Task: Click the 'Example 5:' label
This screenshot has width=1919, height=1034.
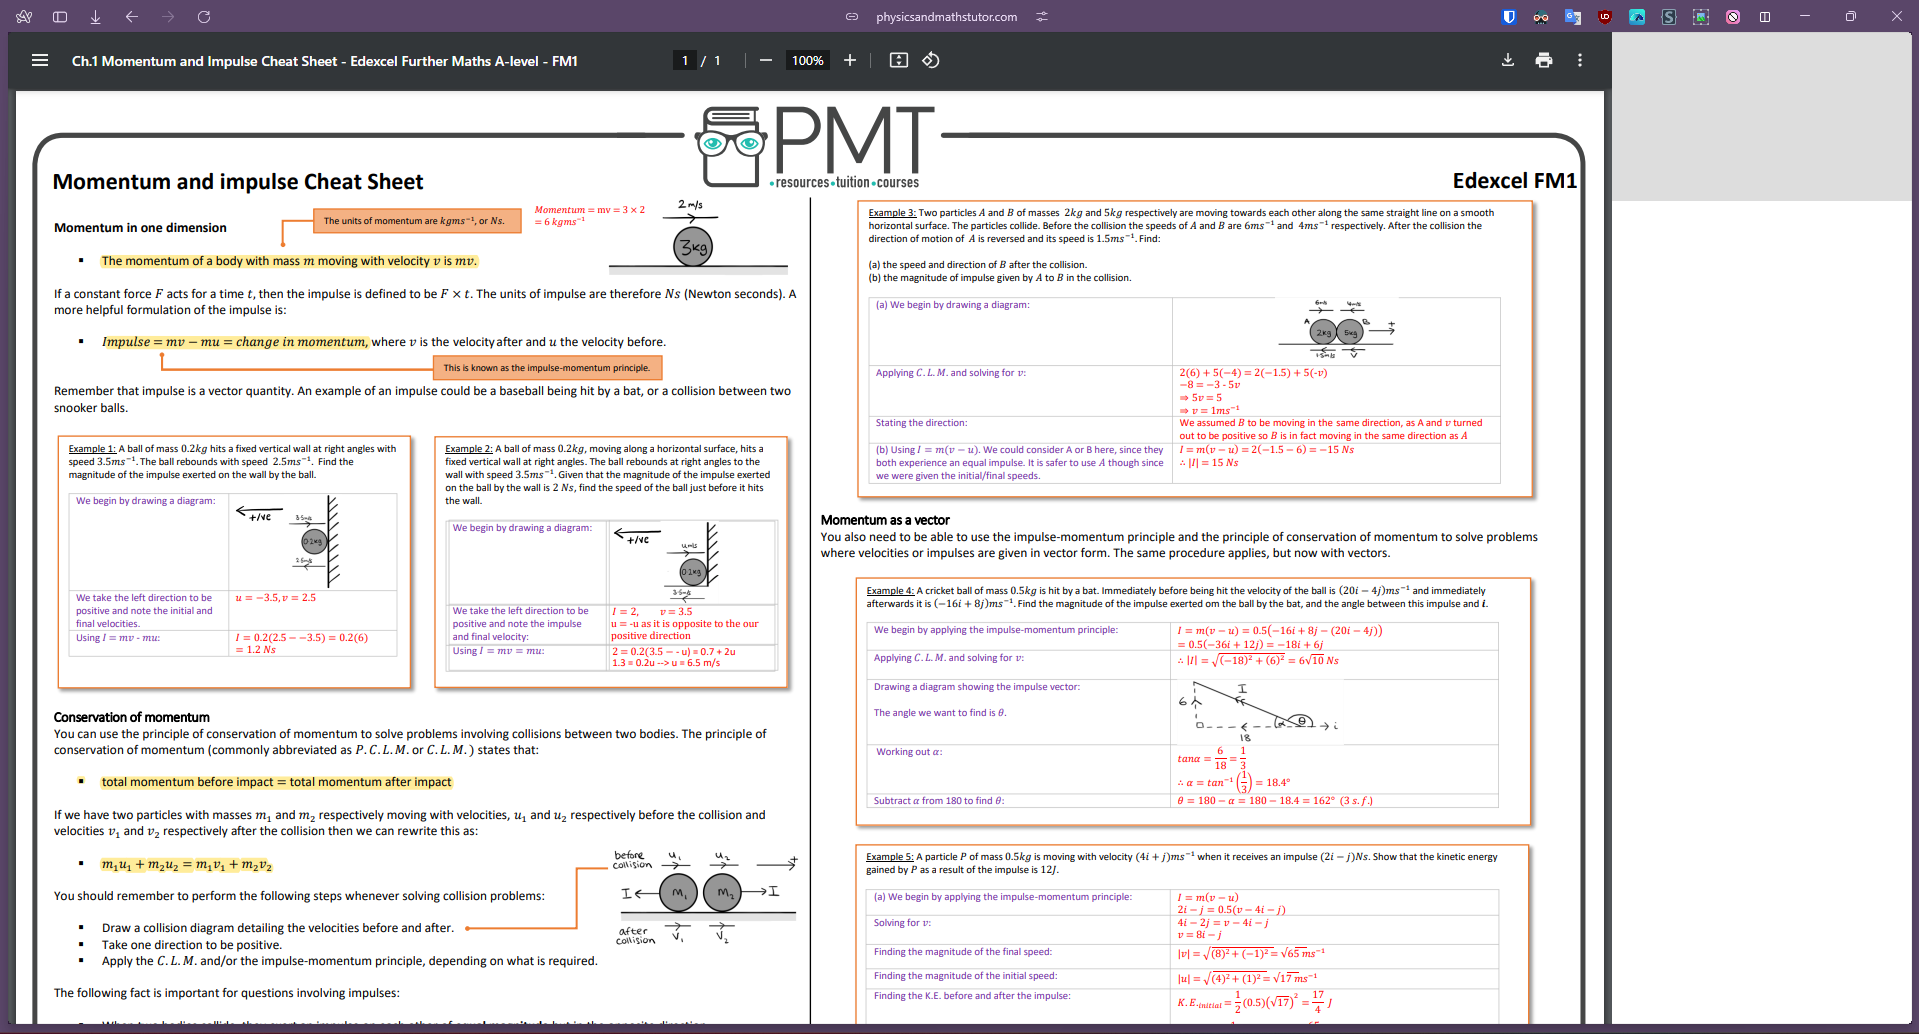Action: tap(890, 857)
